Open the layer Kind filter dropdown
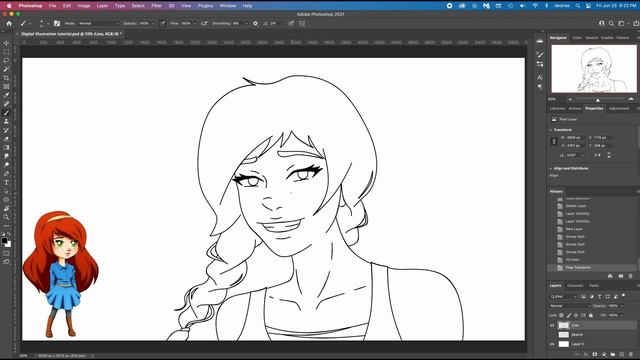Viewport: 640px width, 360px height. (x=564, y=296)
